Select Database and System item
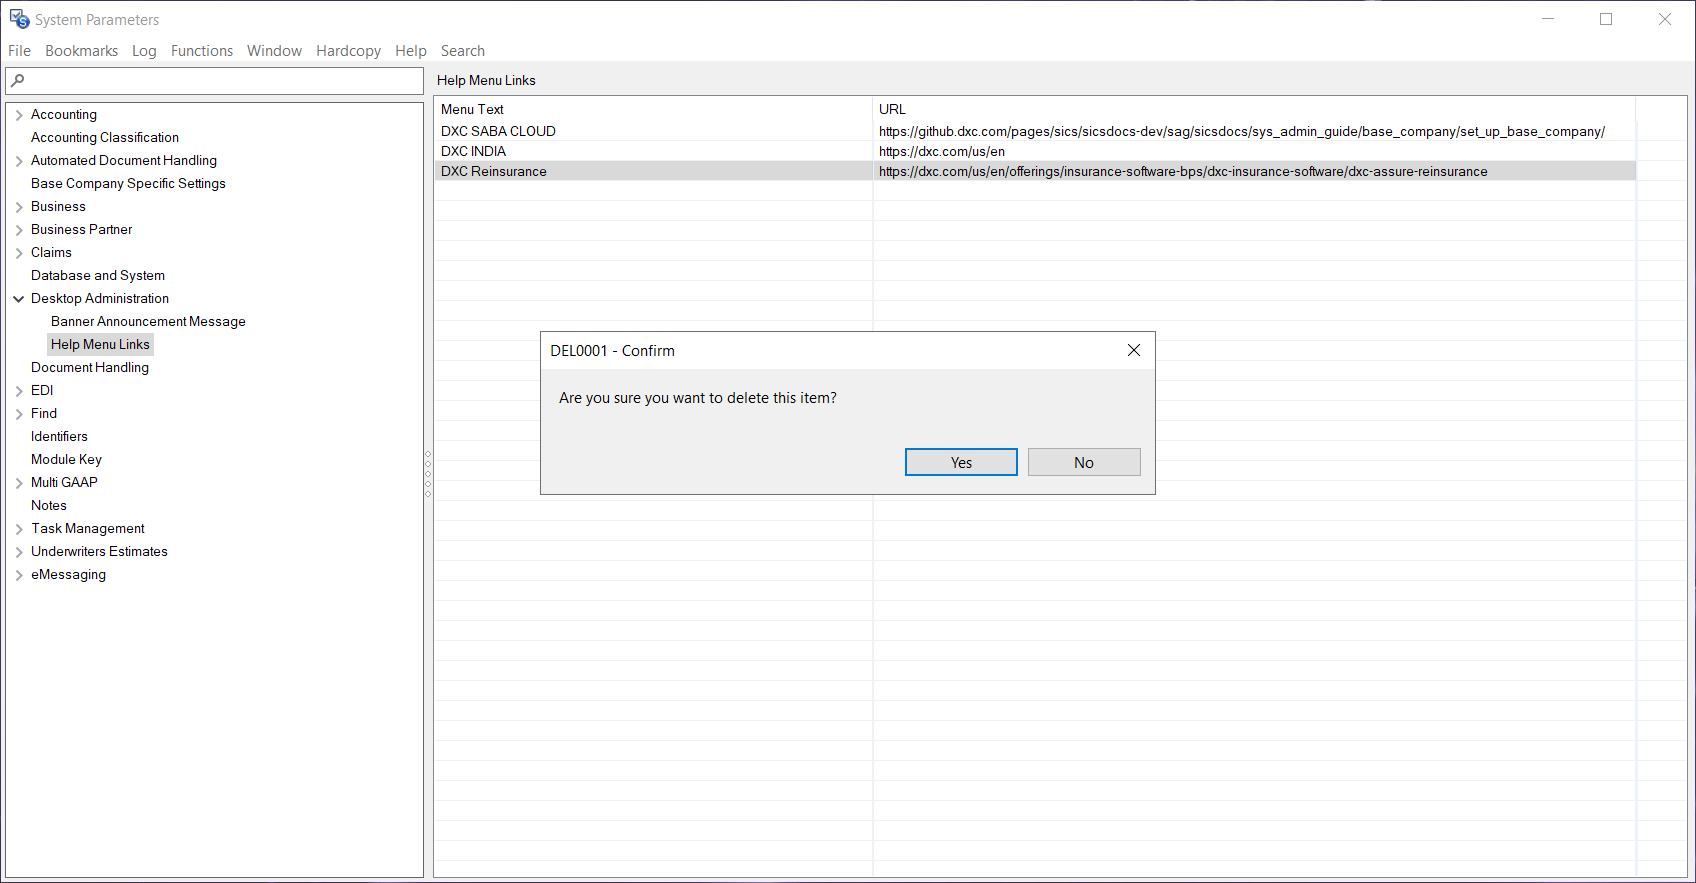This screenshot has height=883, width=1696. pos(98,276)
